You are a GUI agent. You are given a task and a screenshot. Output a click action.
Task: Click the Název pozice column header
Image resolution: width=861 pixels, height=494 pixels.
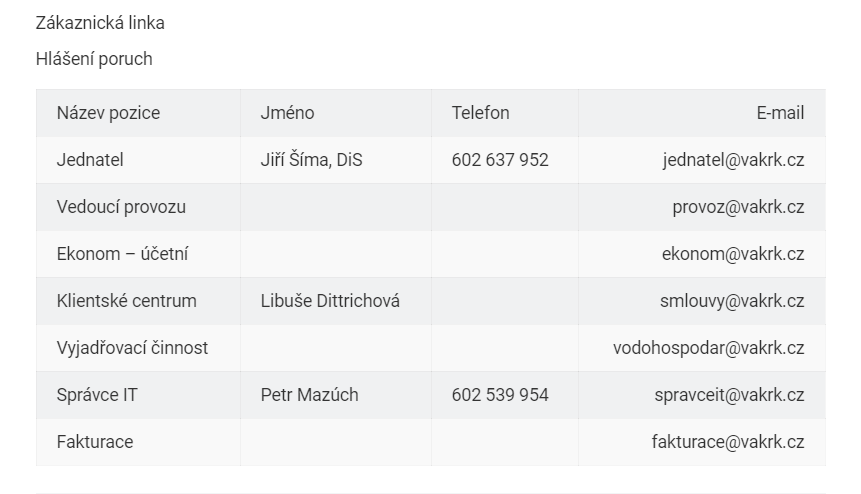108,113
